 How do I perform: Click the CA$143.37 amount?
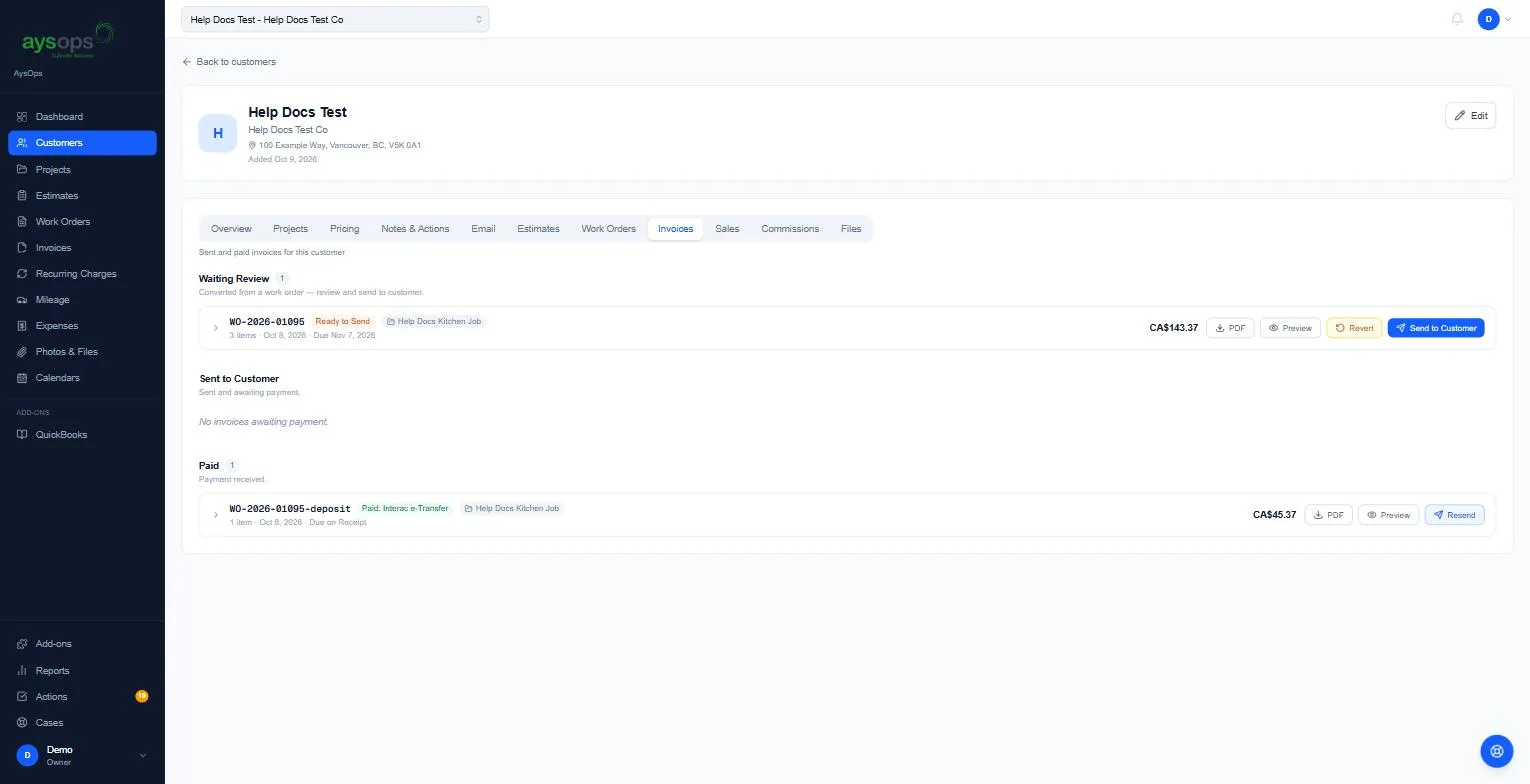(x=1174, y=328)
